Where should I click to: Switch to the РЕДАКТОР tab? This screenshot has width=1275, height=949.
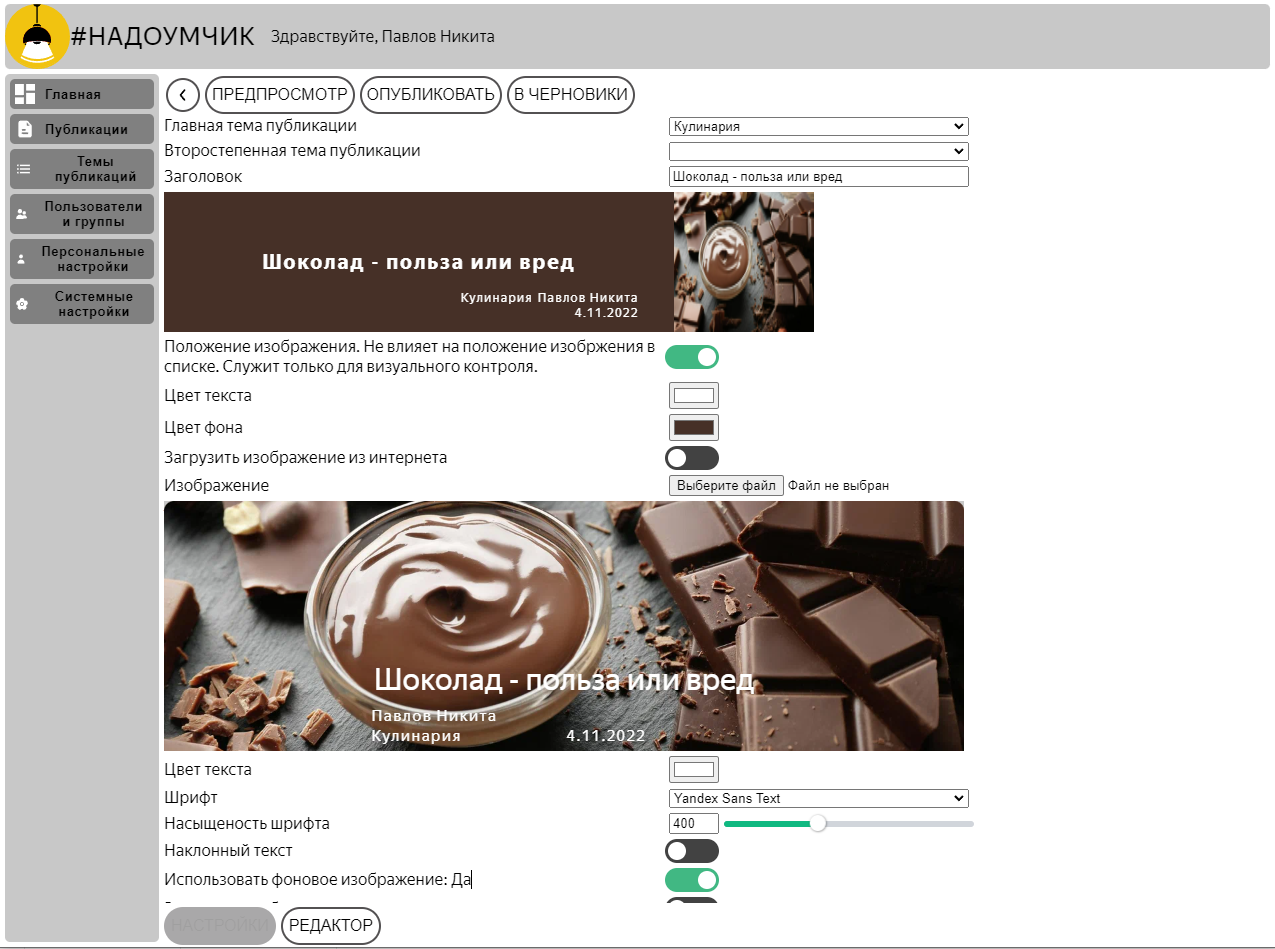tap(331, 926)
